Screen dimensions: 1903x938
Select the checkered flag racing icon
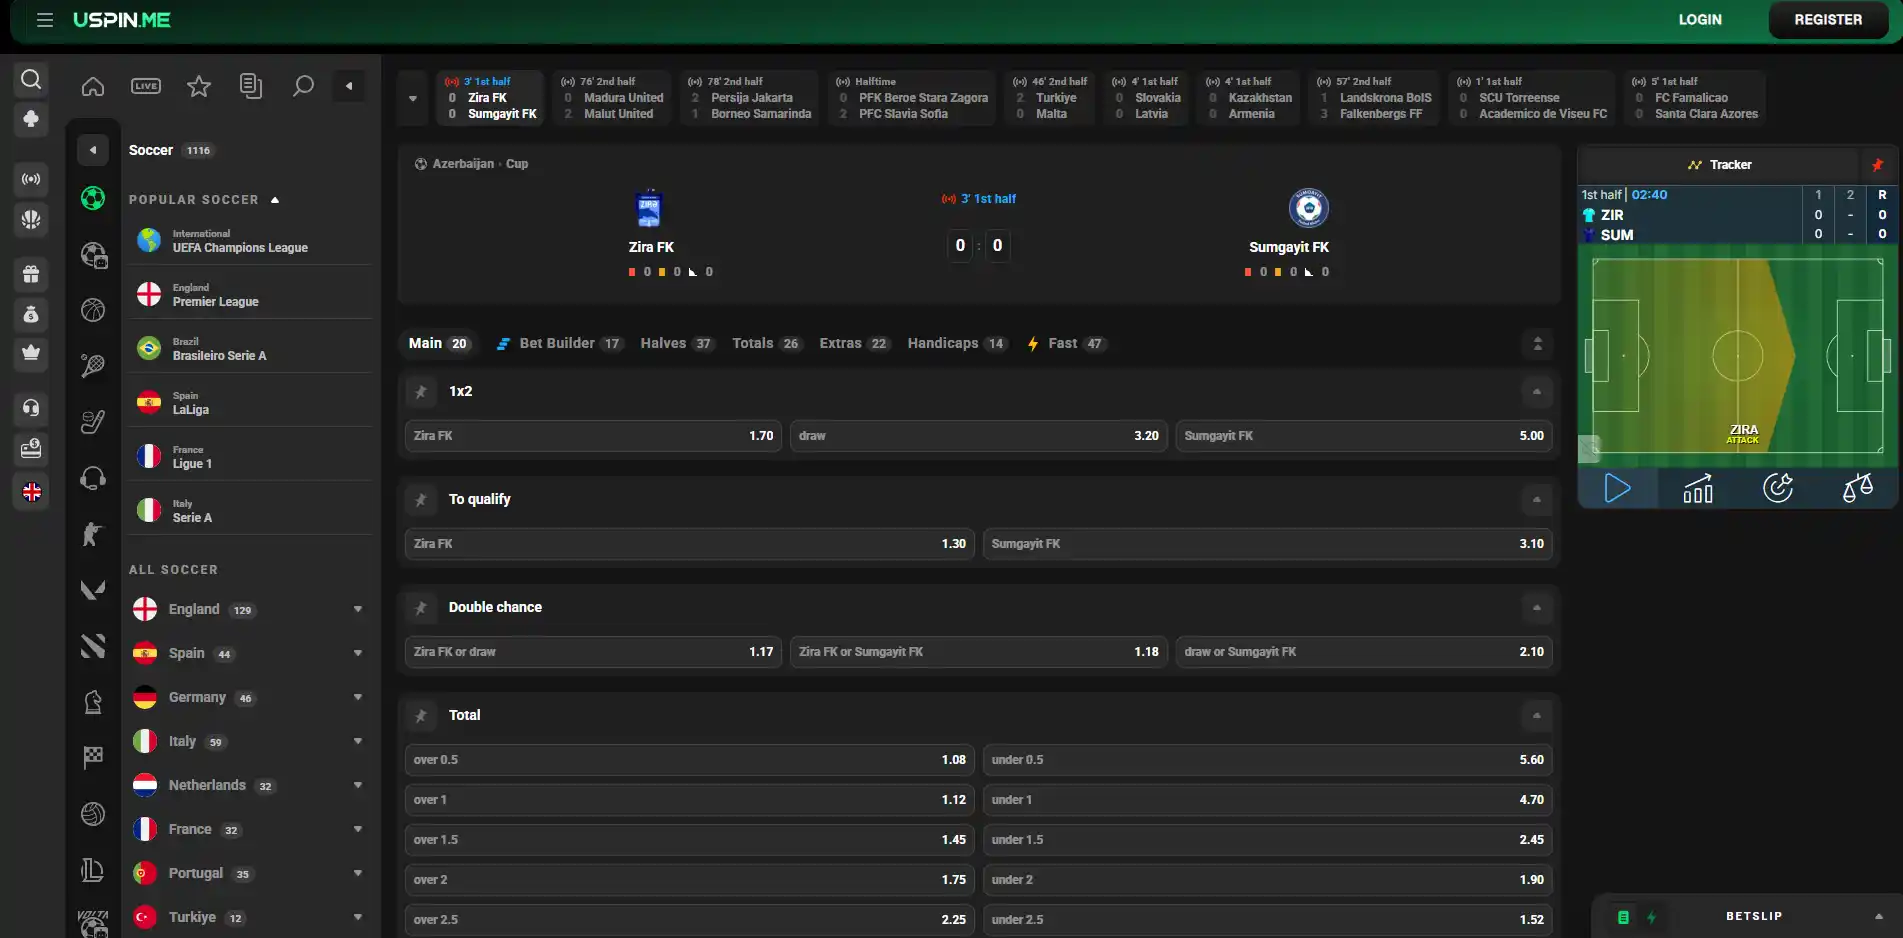pos(93,758)
